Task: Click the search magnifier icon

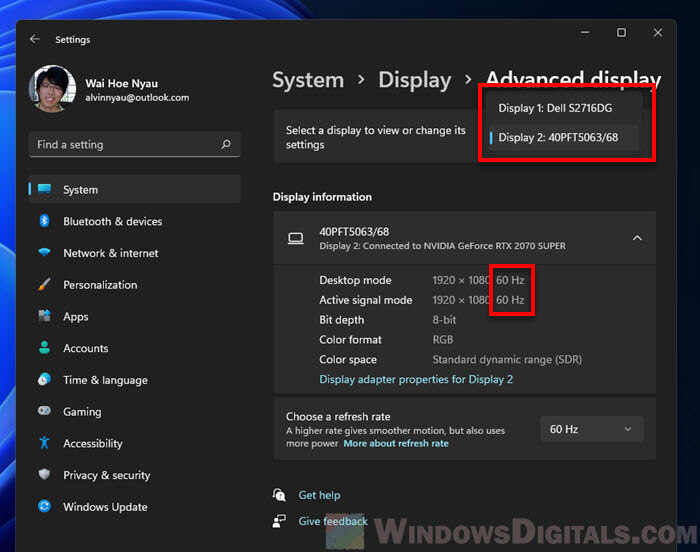Action: [x=226, y=144]
